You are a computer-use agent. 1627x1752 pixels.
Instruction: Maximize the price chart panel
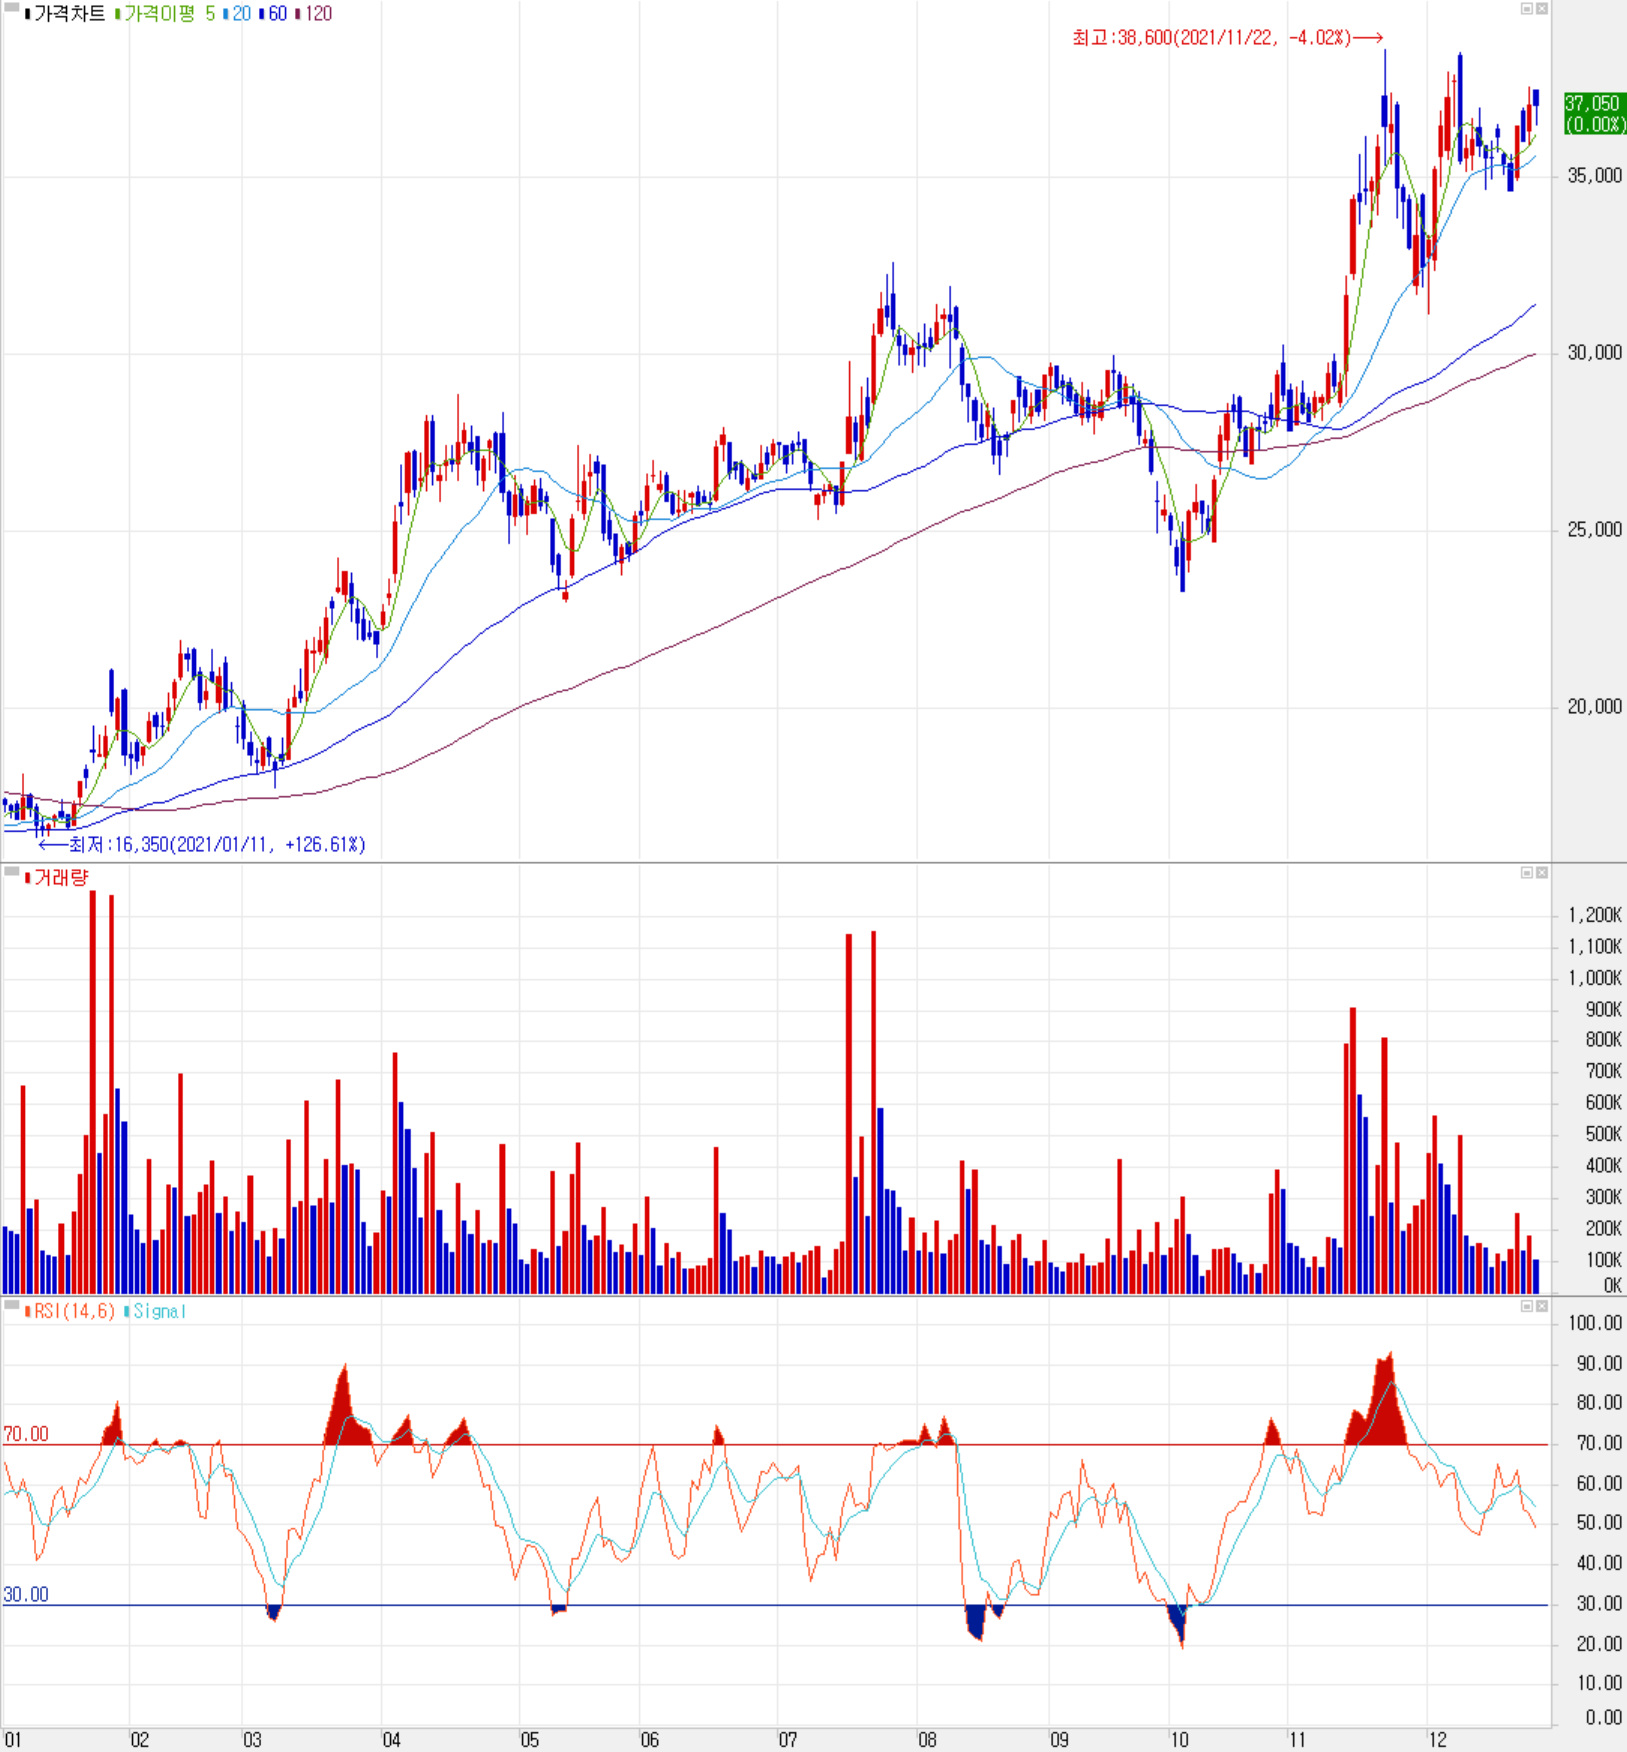click(1526, 8)
